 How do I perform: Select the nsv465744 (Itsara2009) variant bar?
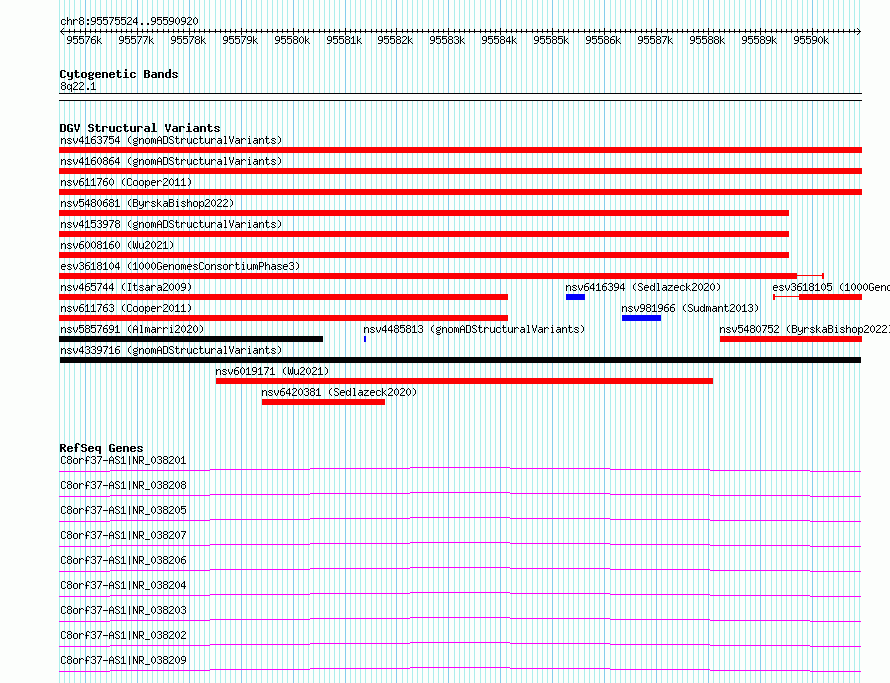click(283, 297)
